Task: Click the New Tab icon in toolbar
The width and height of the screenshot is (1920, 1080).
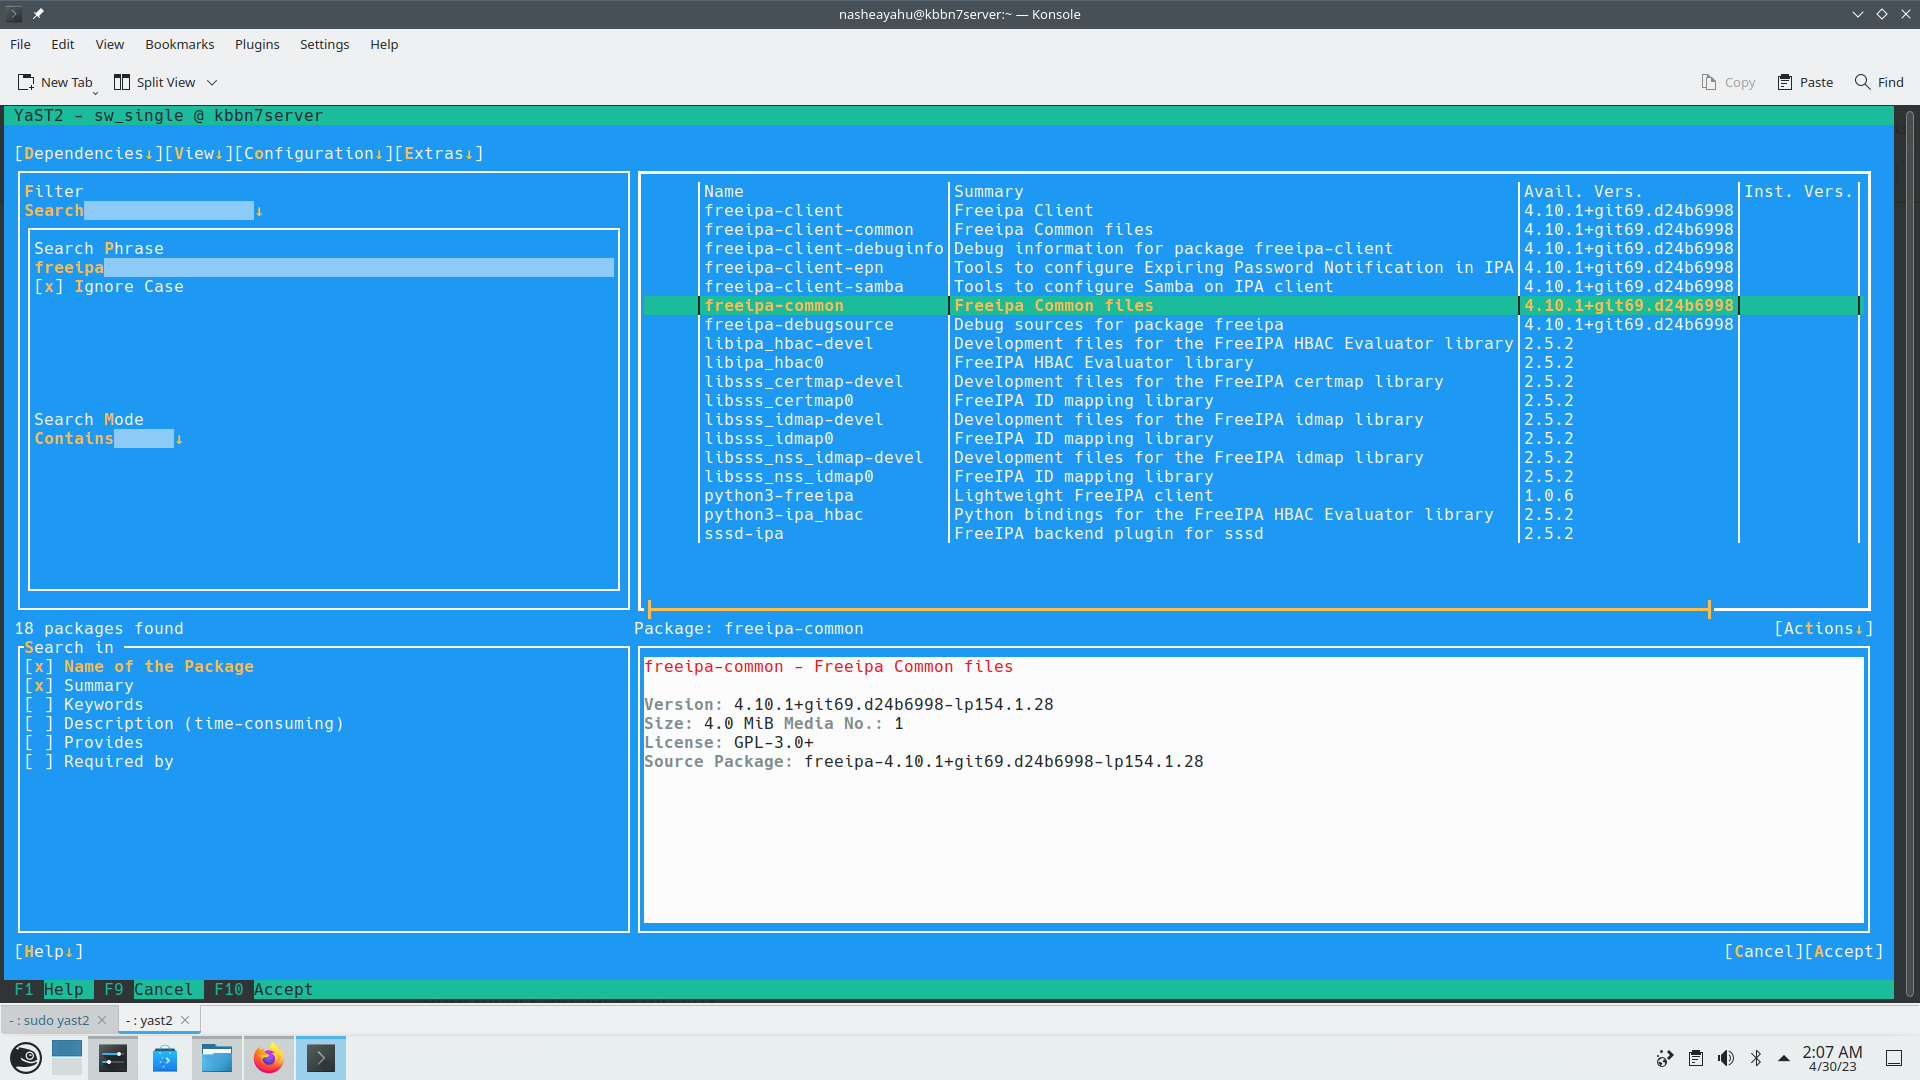Action: 26,82
